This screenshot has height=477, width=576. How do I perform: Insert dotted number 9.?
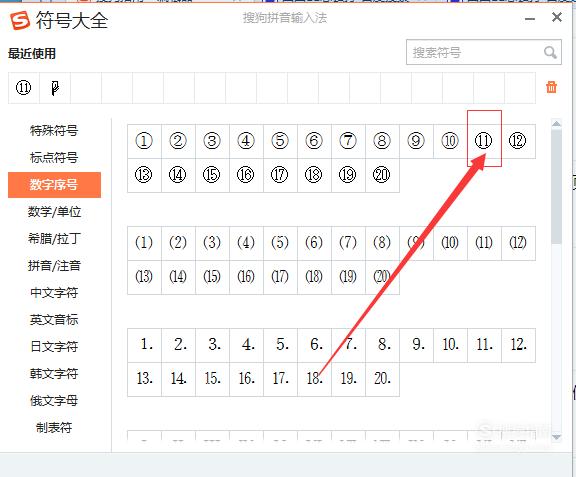point(416,345)
